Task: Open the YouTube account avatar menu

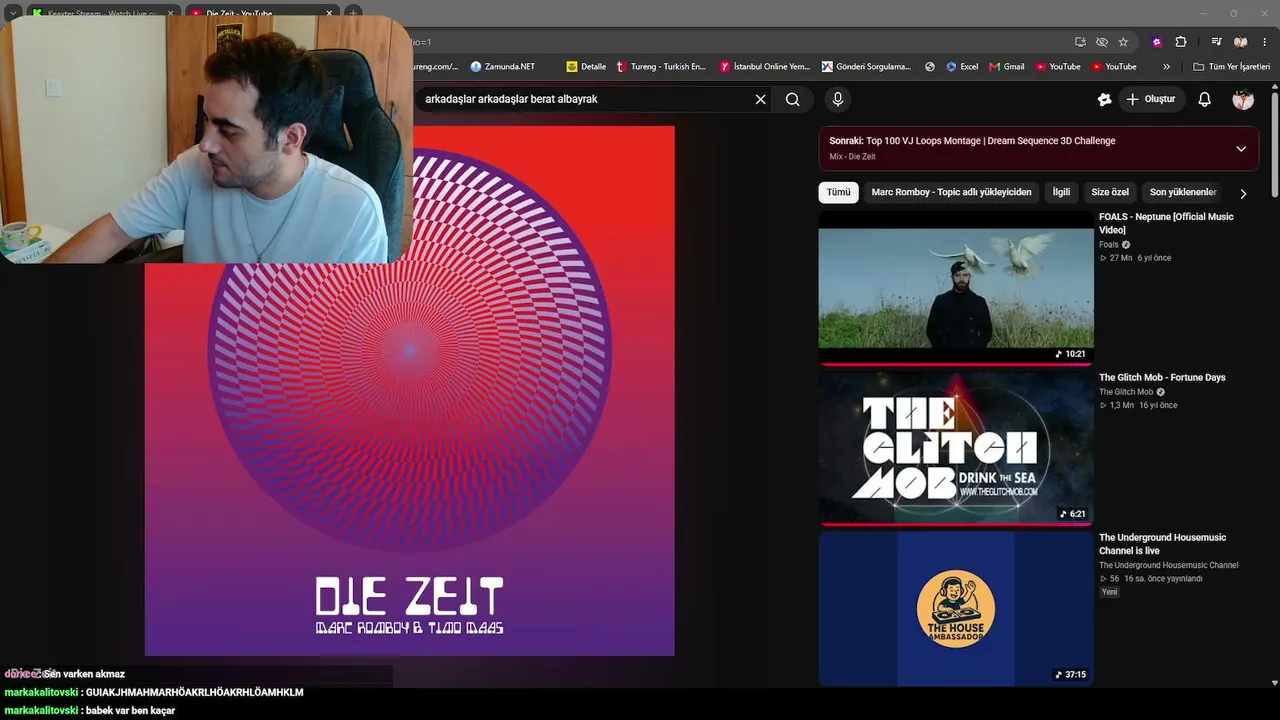Action: pyautogui.click(x=1243, y=99)
